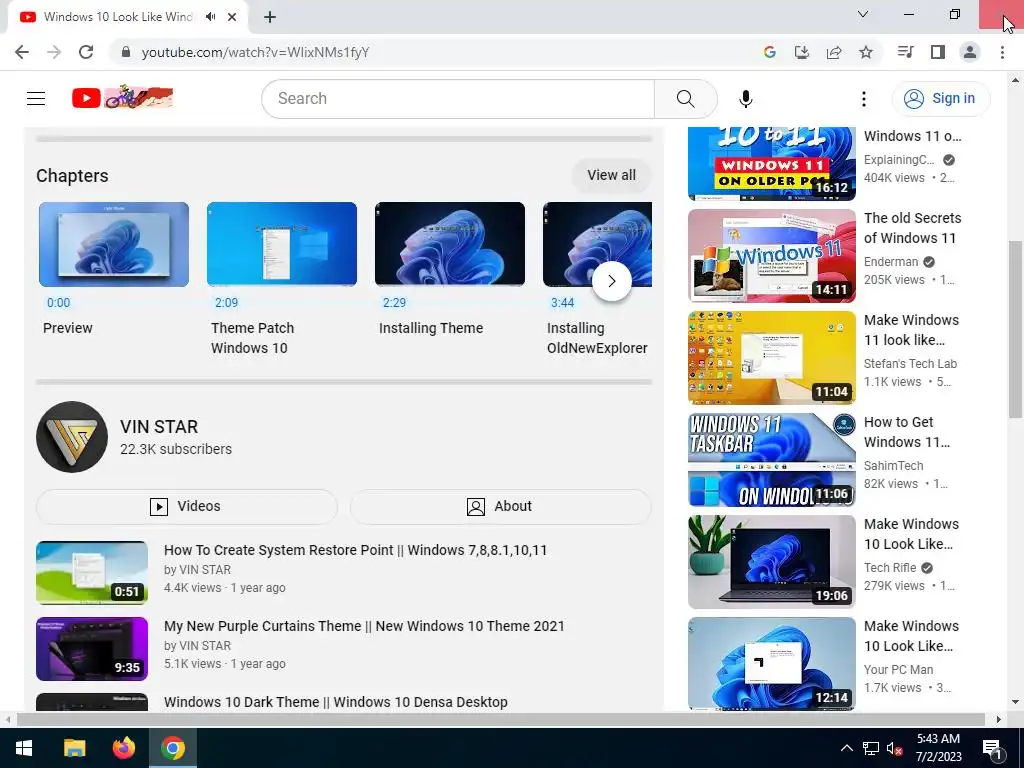Click the VIN STAR channel name
Viewport: 1024px width, 768px height.
(159, 426)
